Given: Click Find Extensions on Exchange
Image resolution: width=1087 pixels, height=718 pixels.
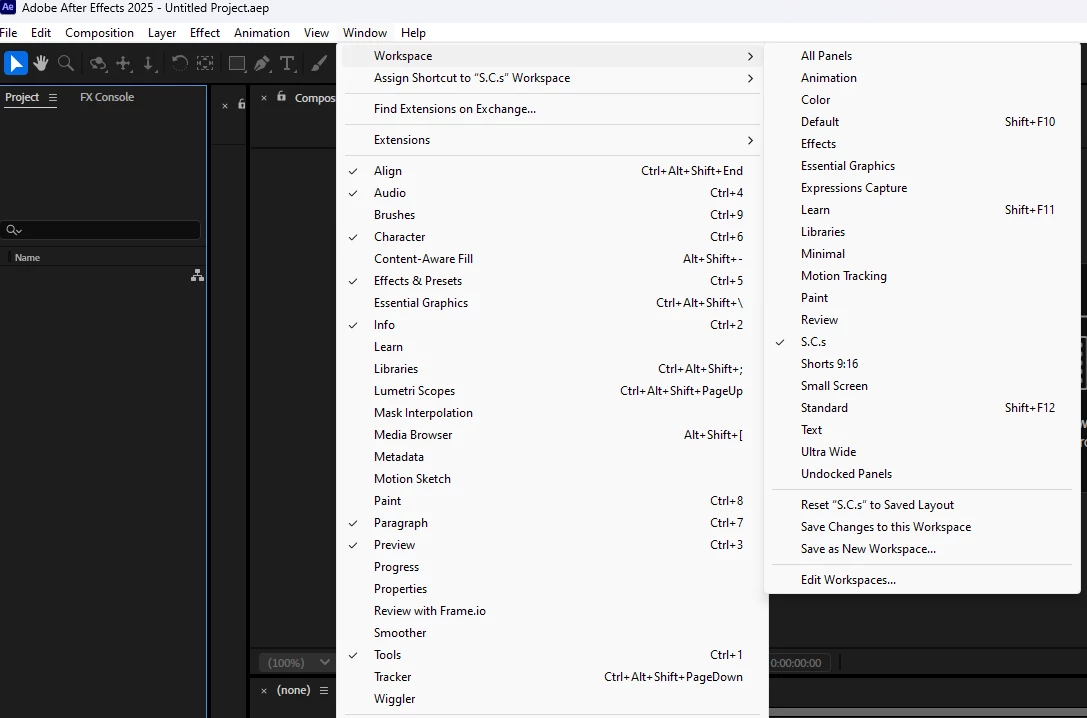Looking at the screenshot, I should click(x=552, y=109).
